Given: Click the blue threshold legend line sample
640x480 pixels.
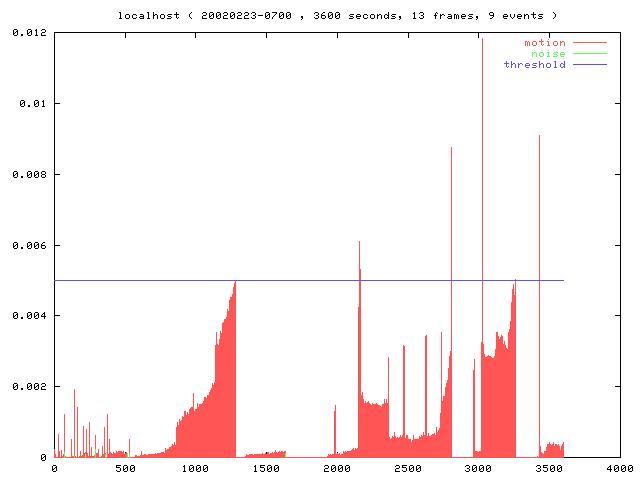Looking at the screenshot, I should coord(588,65).
